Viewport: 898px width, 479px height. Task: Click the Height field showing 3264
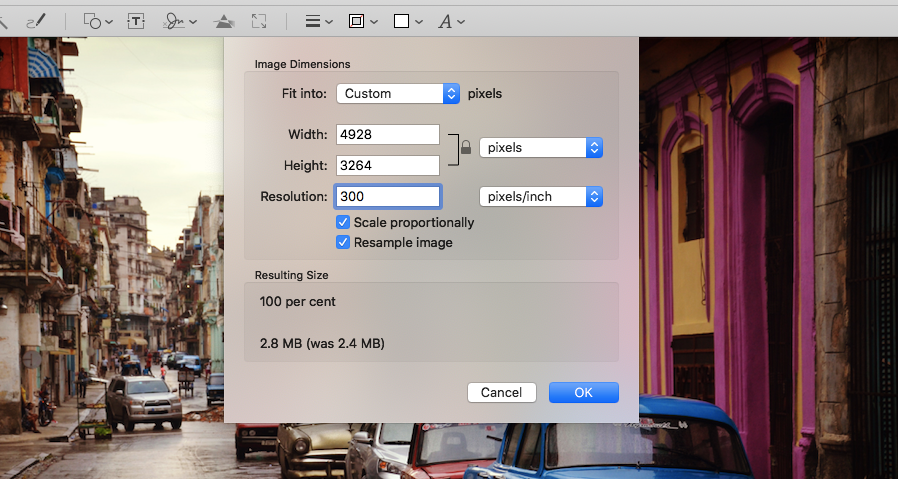388,165
